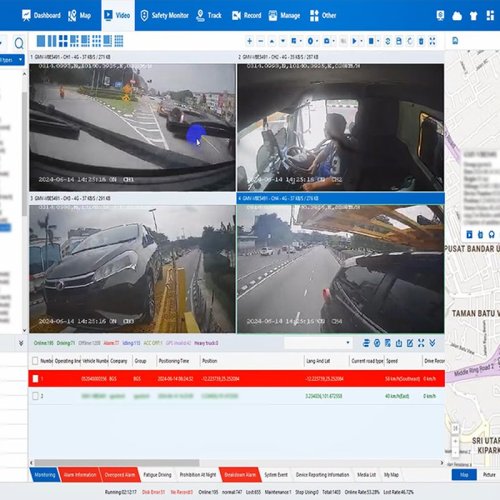Click the layout blocks icon at the header's end
Screen dimensions: 500x500
[x=490, y=15]
